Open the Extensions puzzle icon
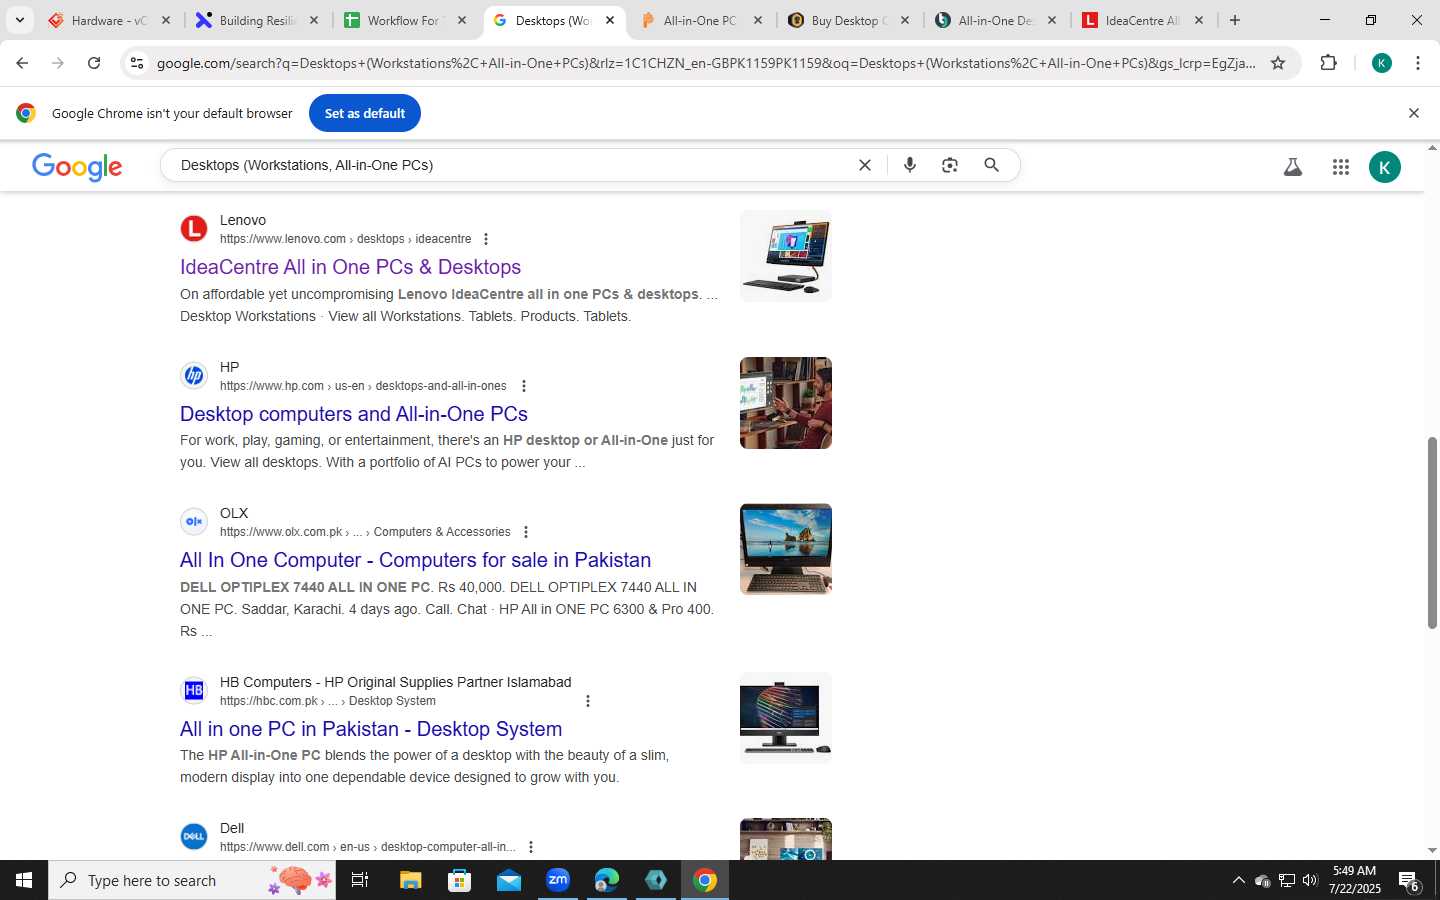The height and width of the screenshot is (900, 1440). 1328,63
